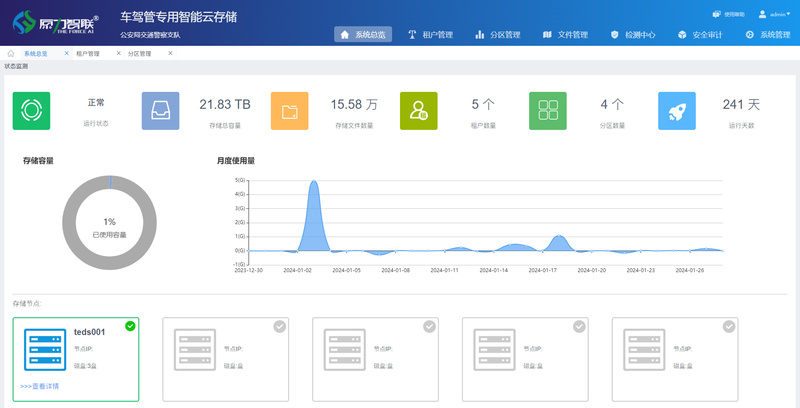Screen dimensions: 800x408
Task: Open the 安全审计 navigation menu
Action: pos(701,35)
